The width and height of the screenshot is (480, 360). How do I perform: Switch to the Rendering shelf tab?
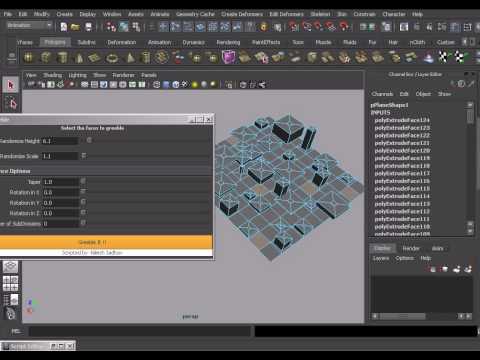228,42
